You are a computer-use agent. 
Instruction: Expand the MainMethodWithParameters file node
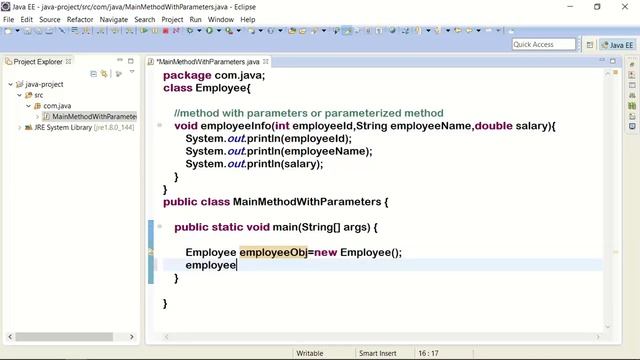[38, 117]
